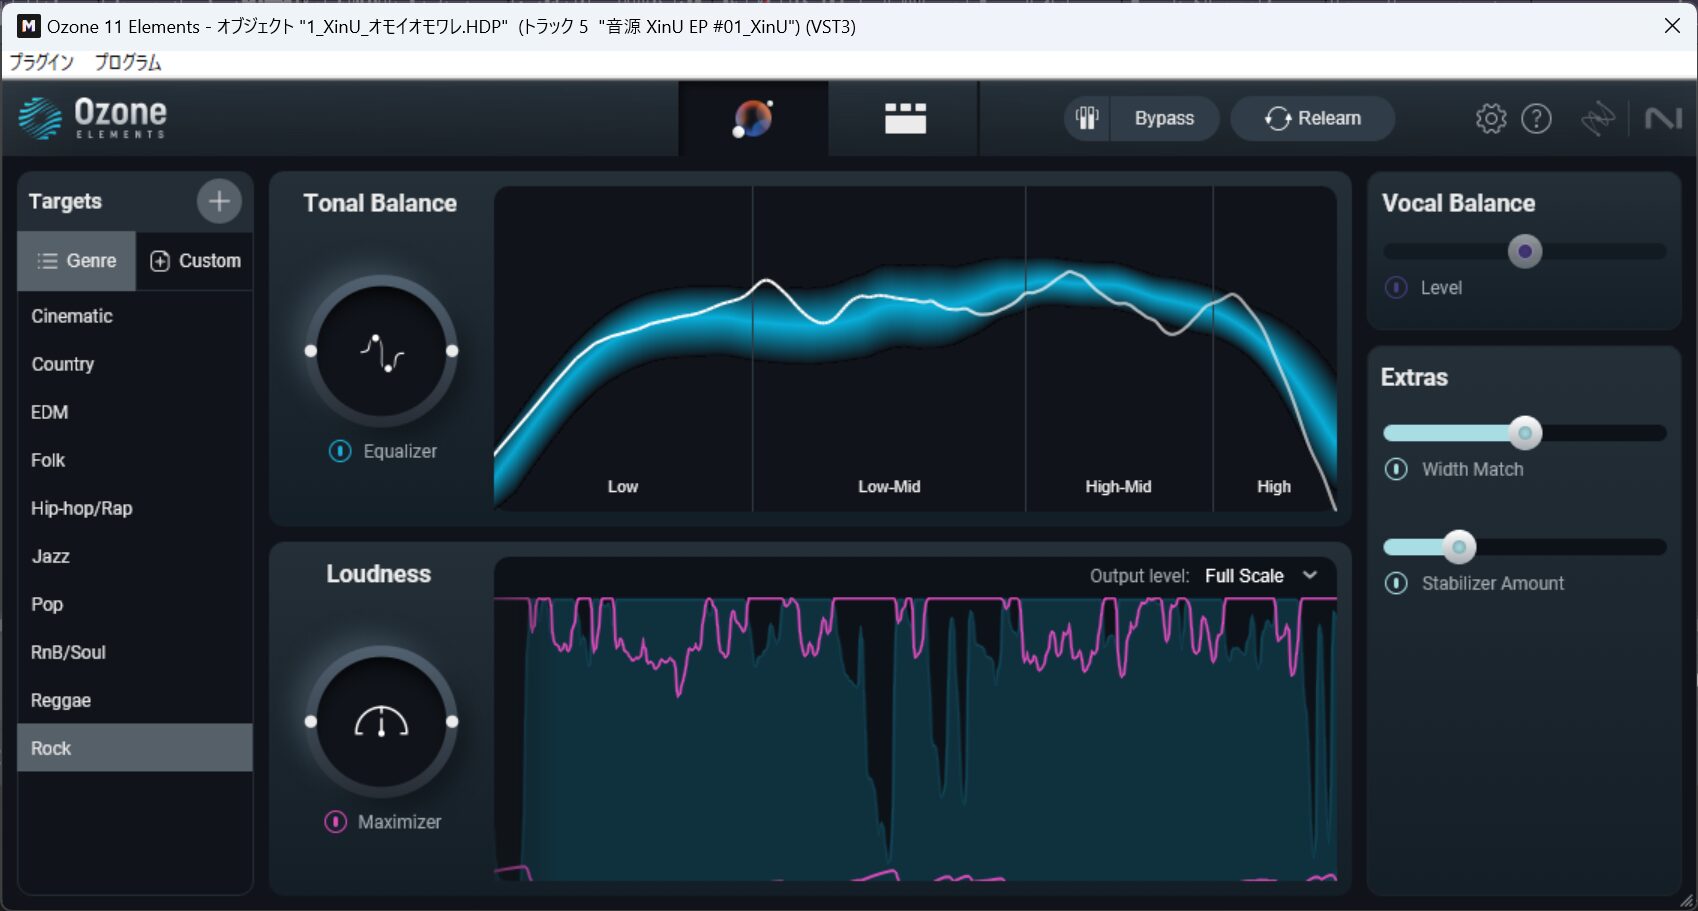
Task: Click the Ozone Elements logo
Action: tap(93, 118)
